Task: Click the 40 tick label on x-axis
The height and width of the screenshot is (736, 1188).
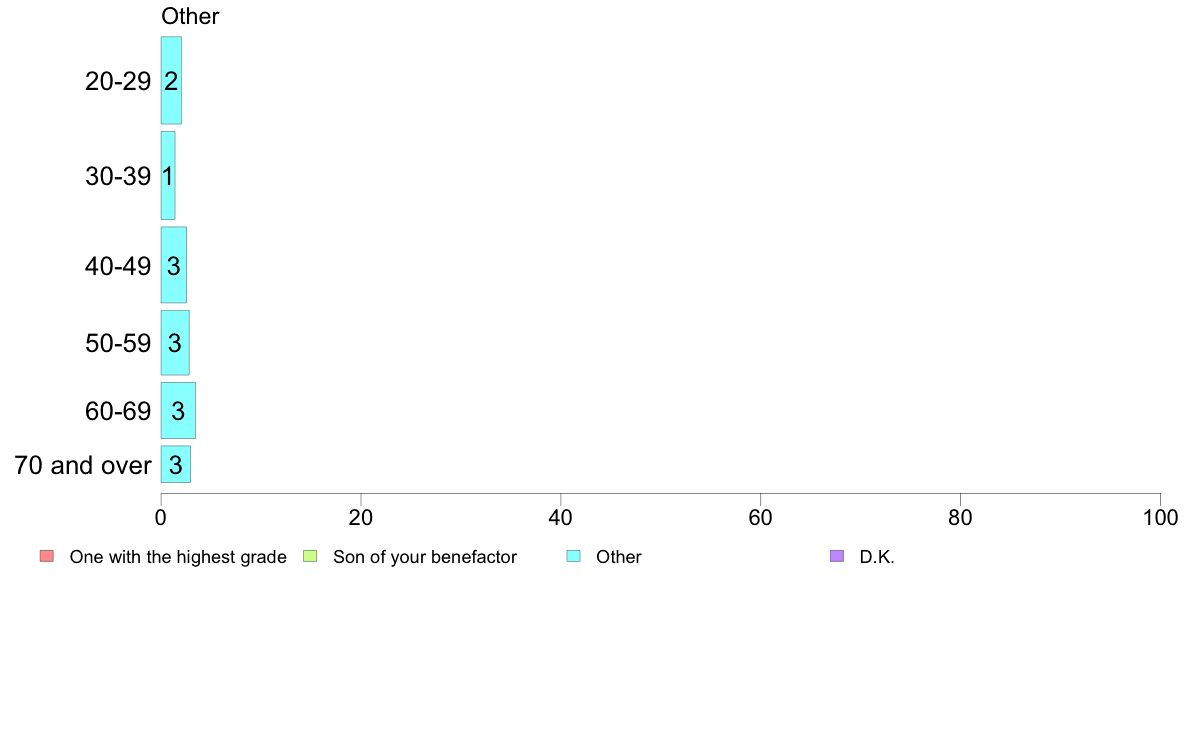Action: (561, 518)
